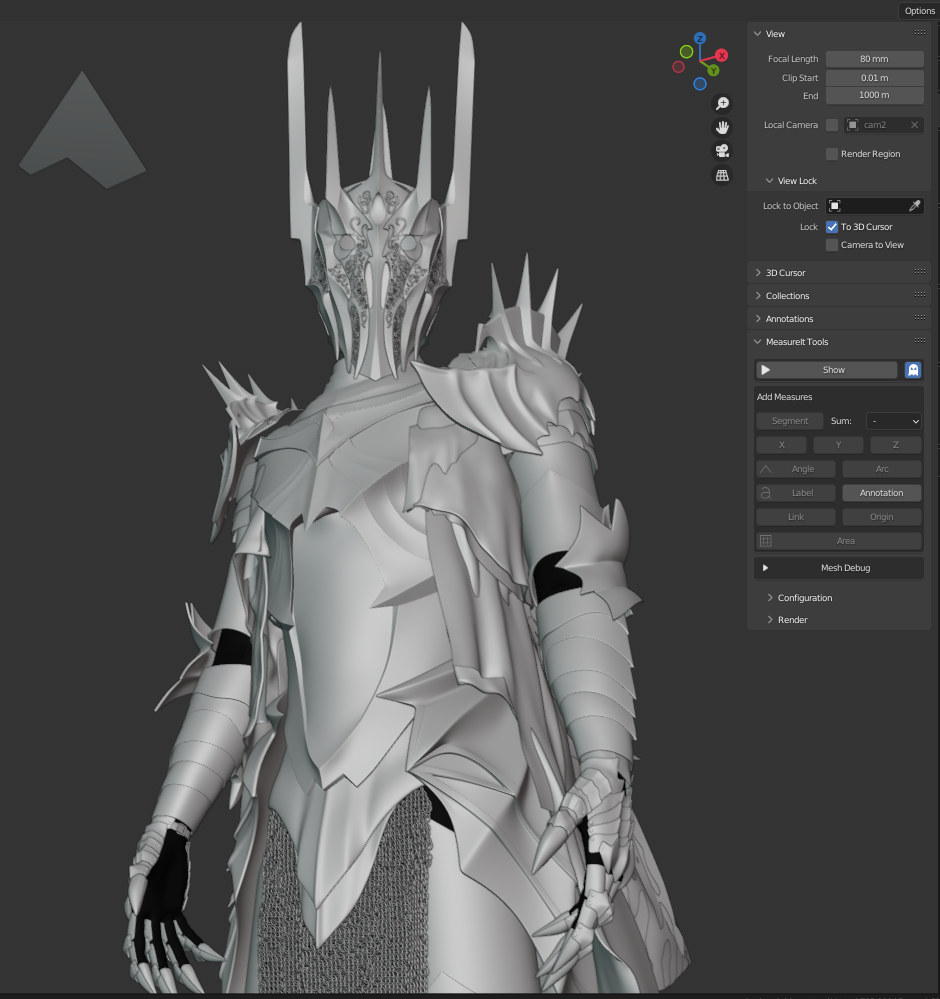Screen dimensions: 940x999
Task: Click the Segment measure button
Action: [x=790, y=421]
